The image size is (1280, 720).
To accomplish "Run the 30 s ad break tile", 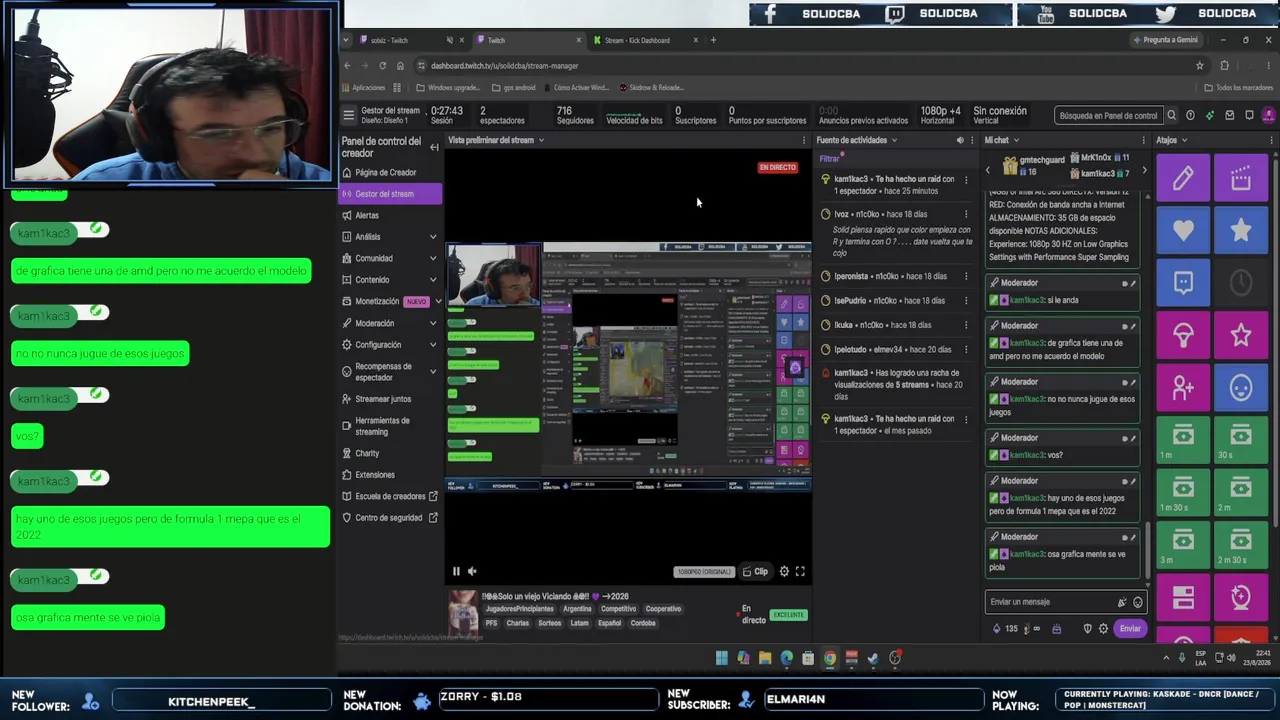I will click(1241, 440).
